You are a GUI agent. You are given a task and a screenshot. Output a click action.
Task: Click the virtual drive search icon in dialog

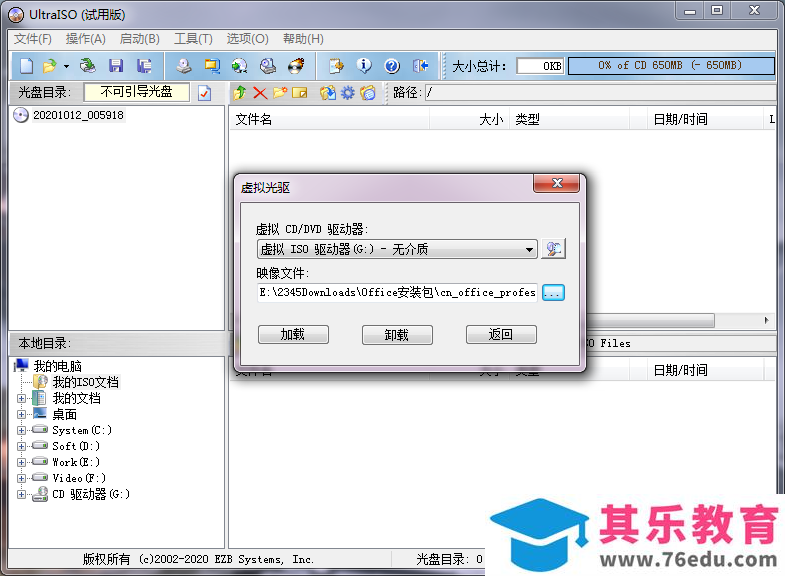coord(554,249)
